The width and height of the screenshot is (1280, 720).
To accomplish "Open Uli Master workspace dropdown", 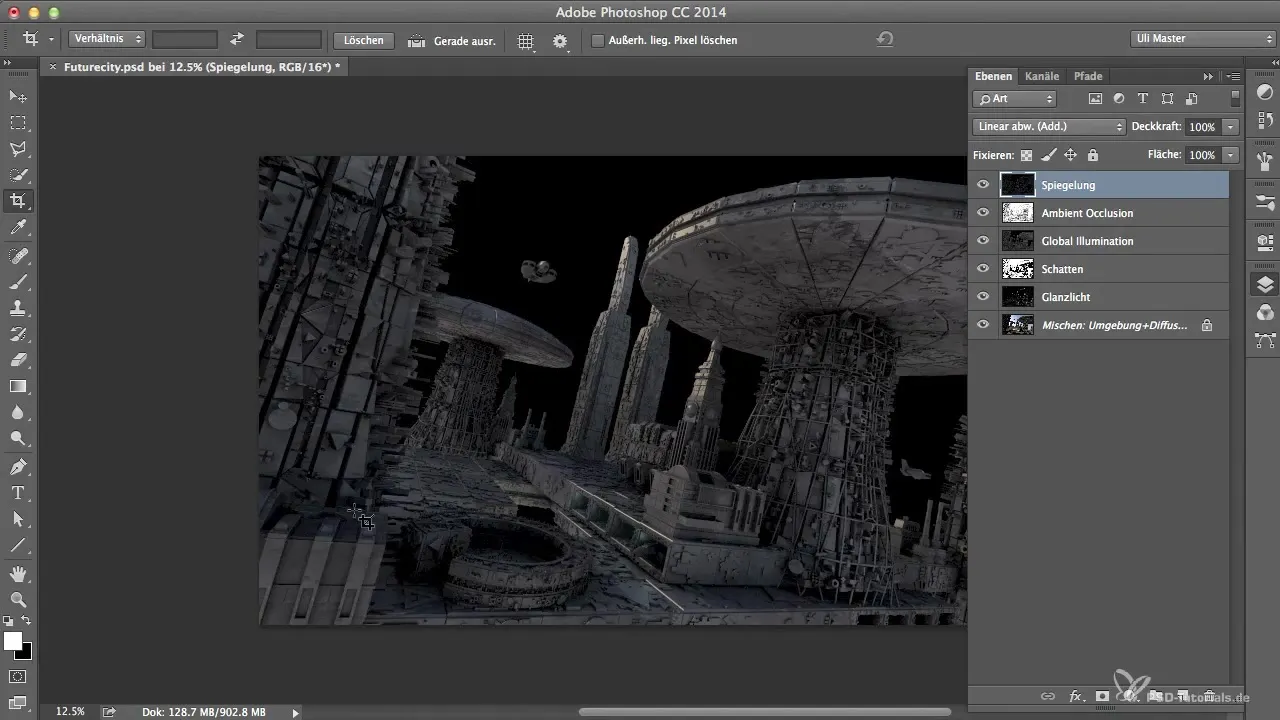I will (x=1202, y=40).
